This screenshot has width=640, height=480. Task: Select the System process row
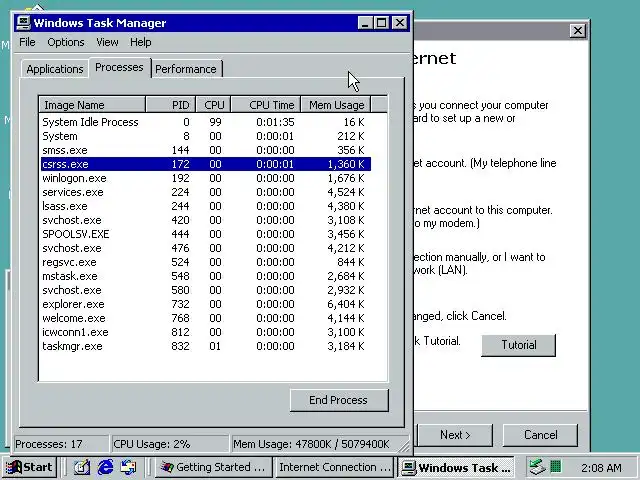tap(205, 136)
